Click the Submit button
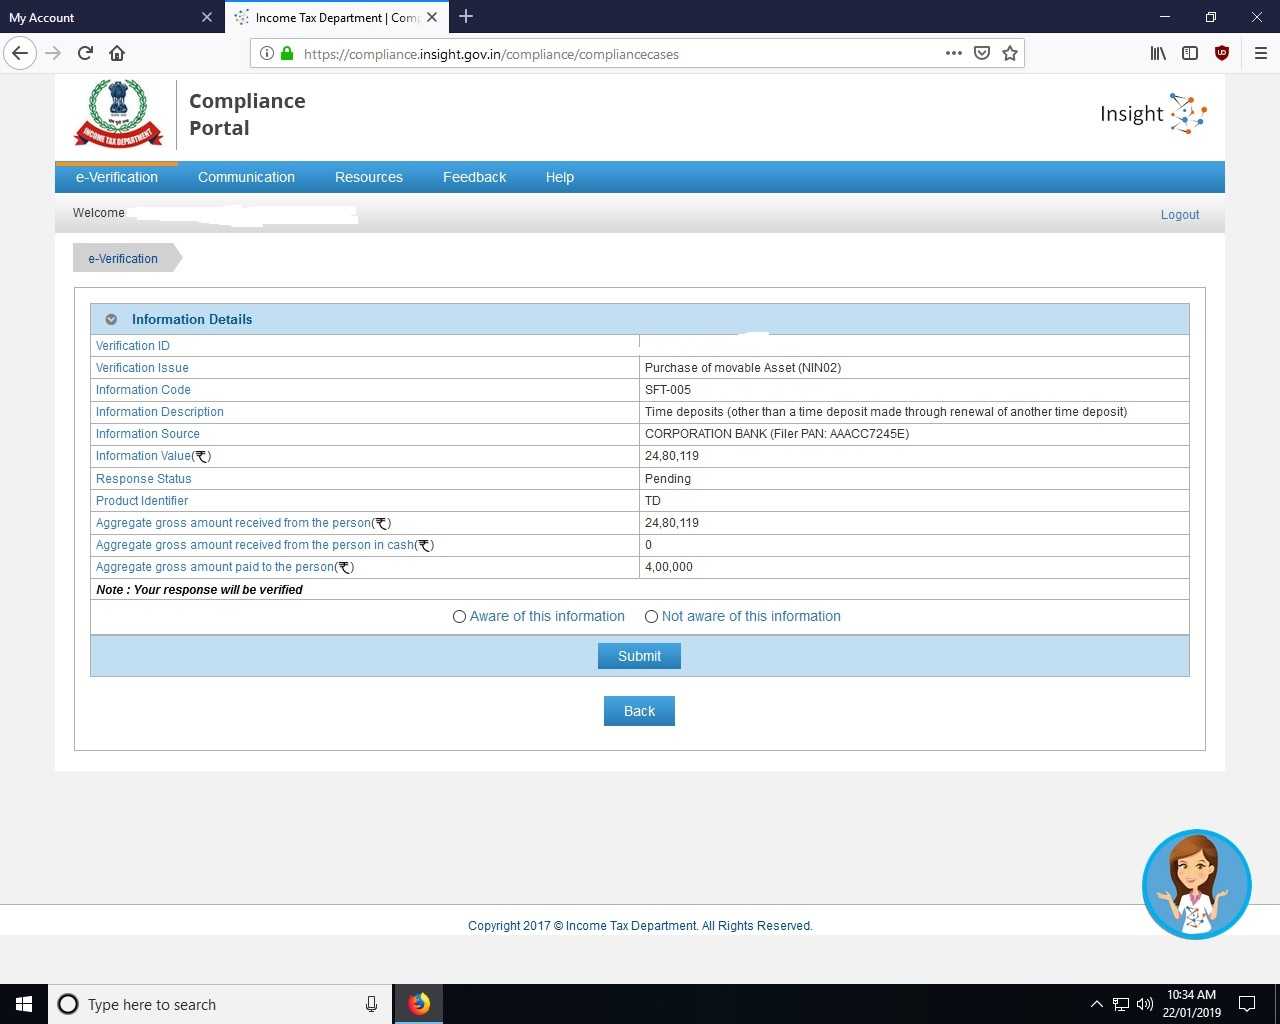 coord(639,656)
